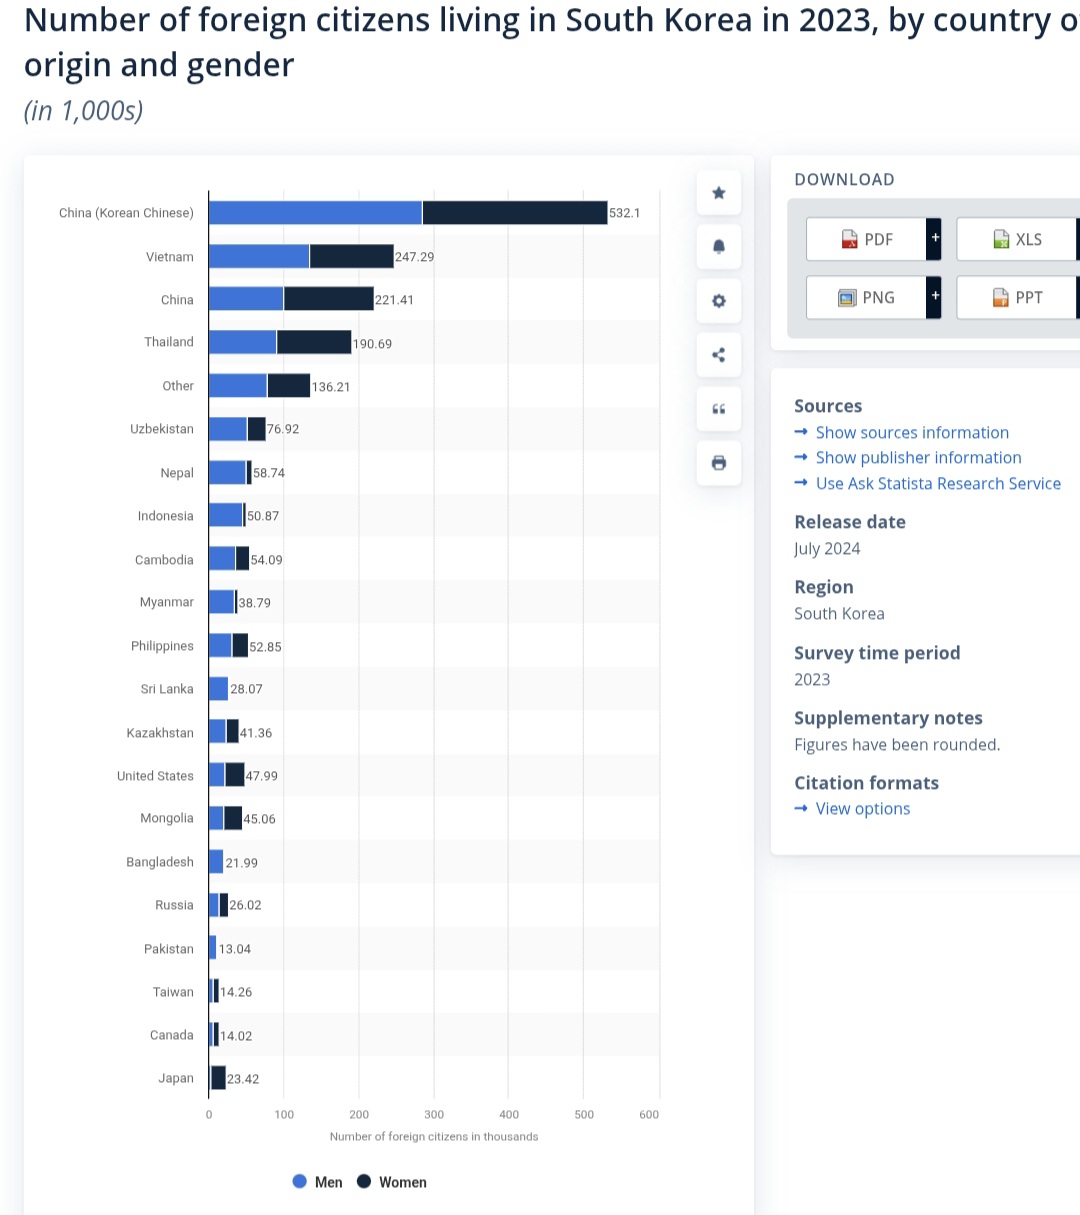Click the quotation citation icon

coord(718,409)
